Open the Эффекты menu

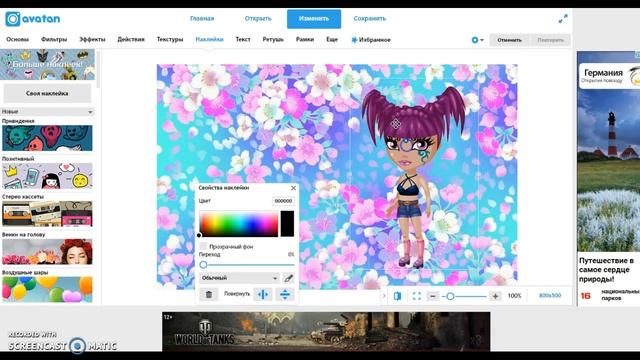pos(92,39)
